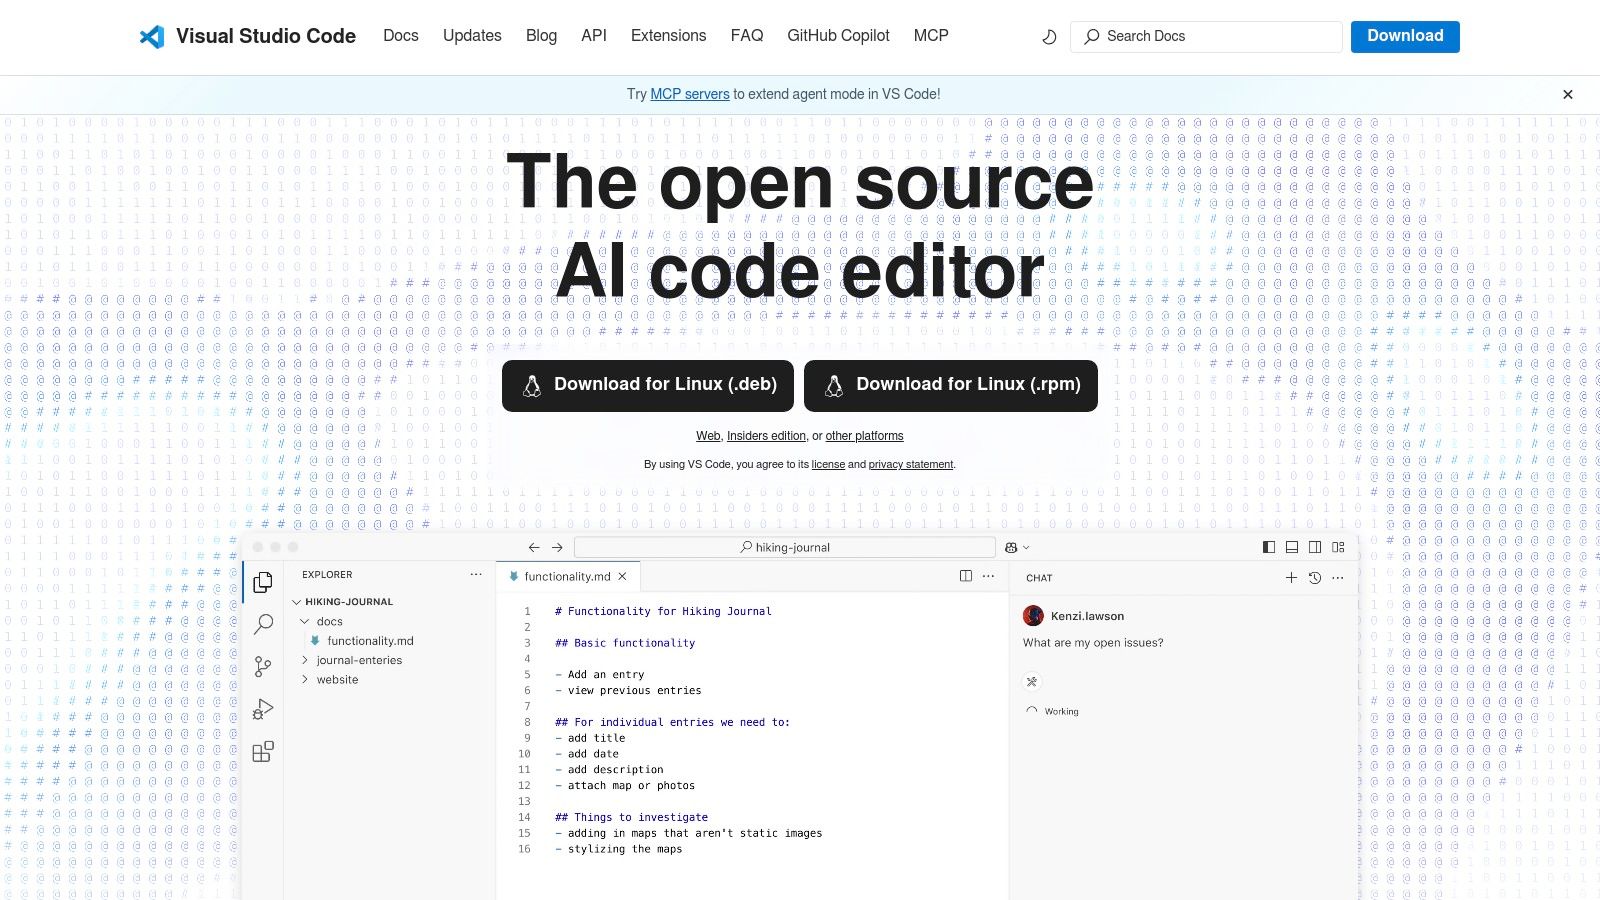Viewport: 1600px width, 900px height.
Task: Open chat history clock icon
Action: [1315, 577]
